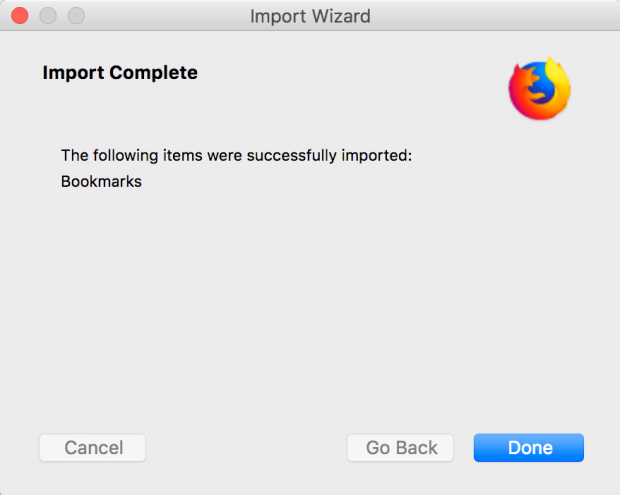Click the word 'Import' in bold heading
The width and height of the screenshot is (620, 495).
(x=71, y=73)
